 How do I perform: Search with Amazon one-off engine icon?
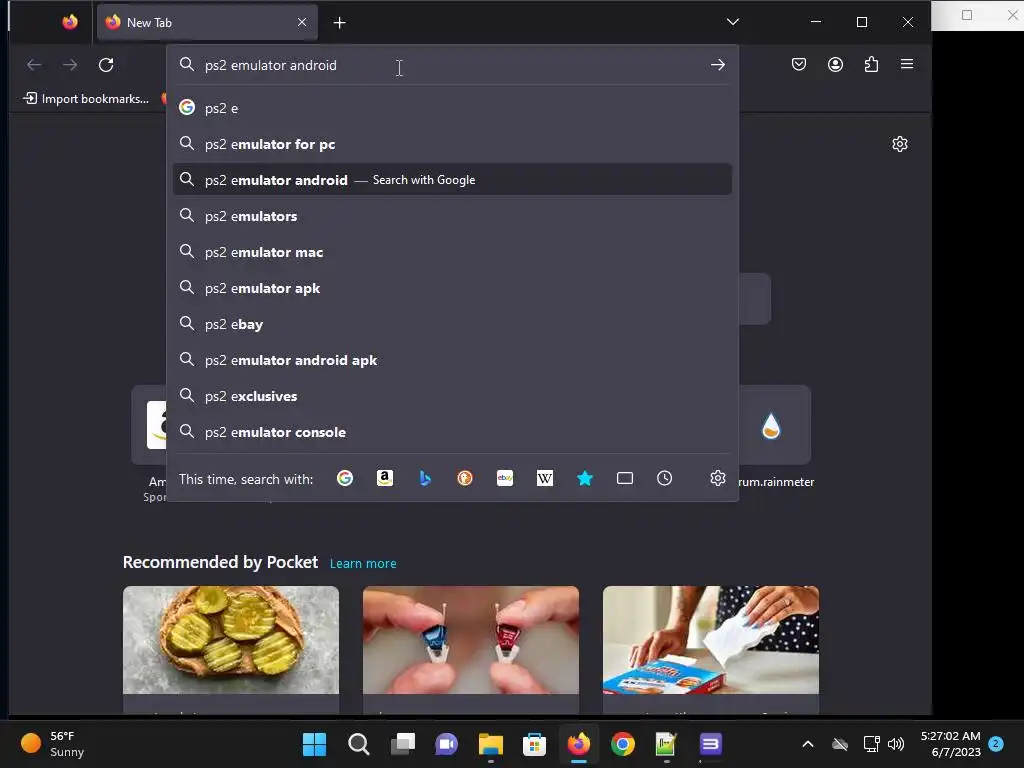click(385, 479)
